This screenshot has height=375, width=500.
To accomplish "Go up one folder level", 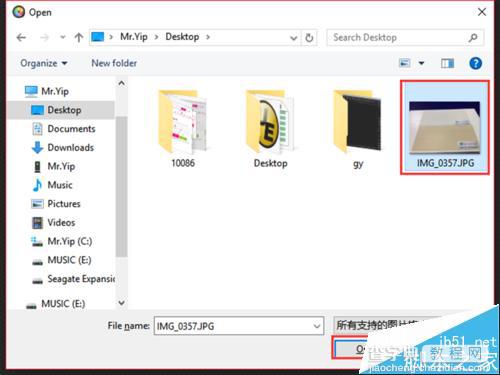I will point(79,37).
